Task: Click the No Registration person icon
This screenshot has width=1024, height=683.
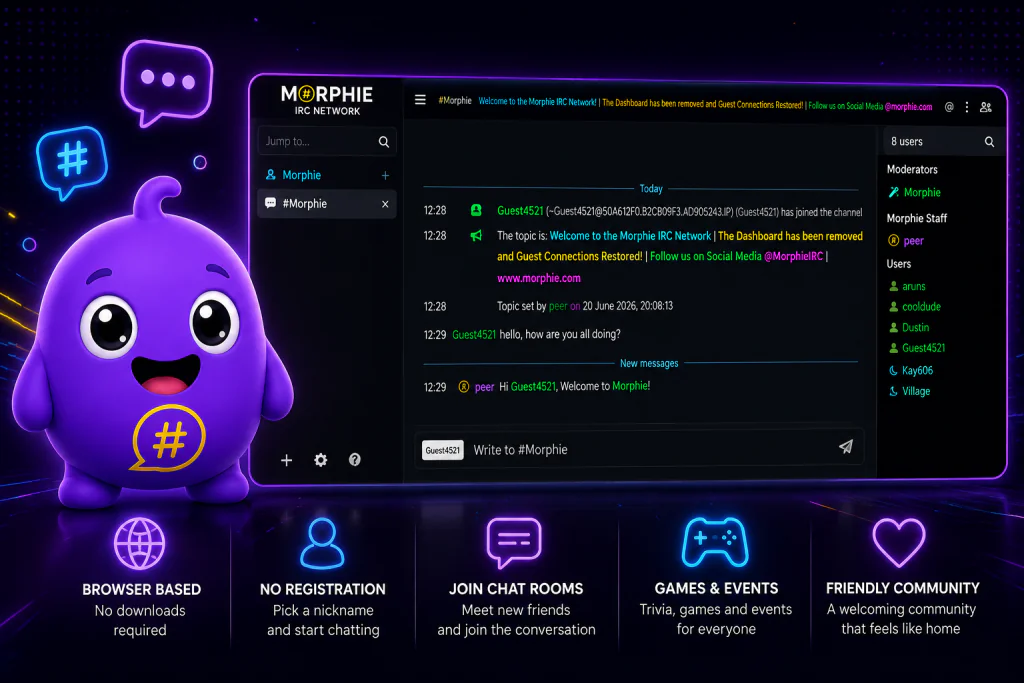Action: [323, 543]
